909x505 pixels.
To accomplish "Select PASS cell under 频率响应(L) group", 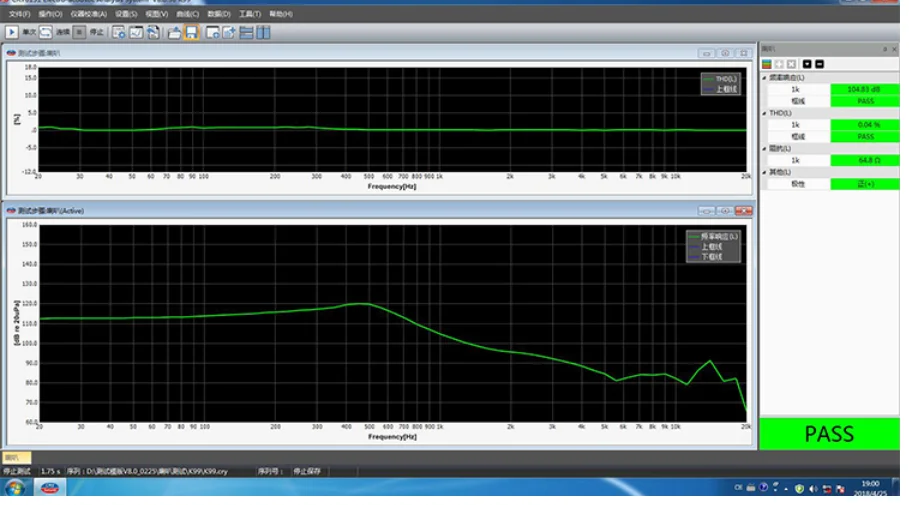I will pos(864,101).
